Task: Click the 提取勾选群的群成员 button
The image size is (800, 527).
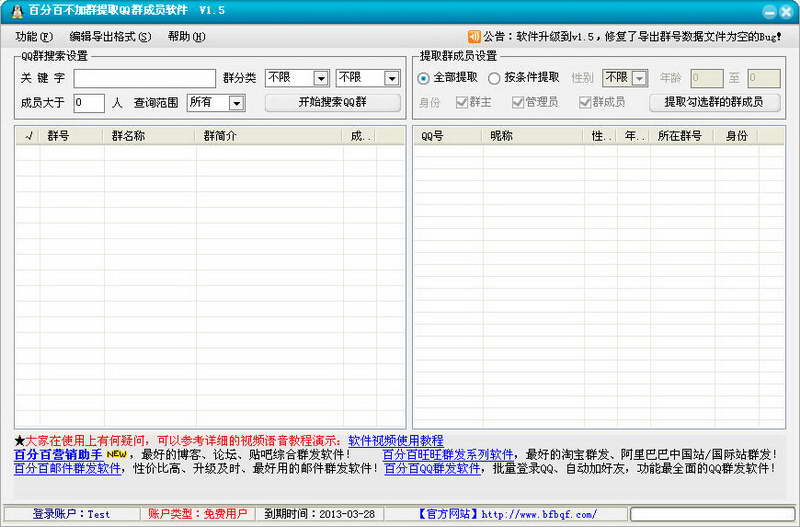Action: (714, 103)
